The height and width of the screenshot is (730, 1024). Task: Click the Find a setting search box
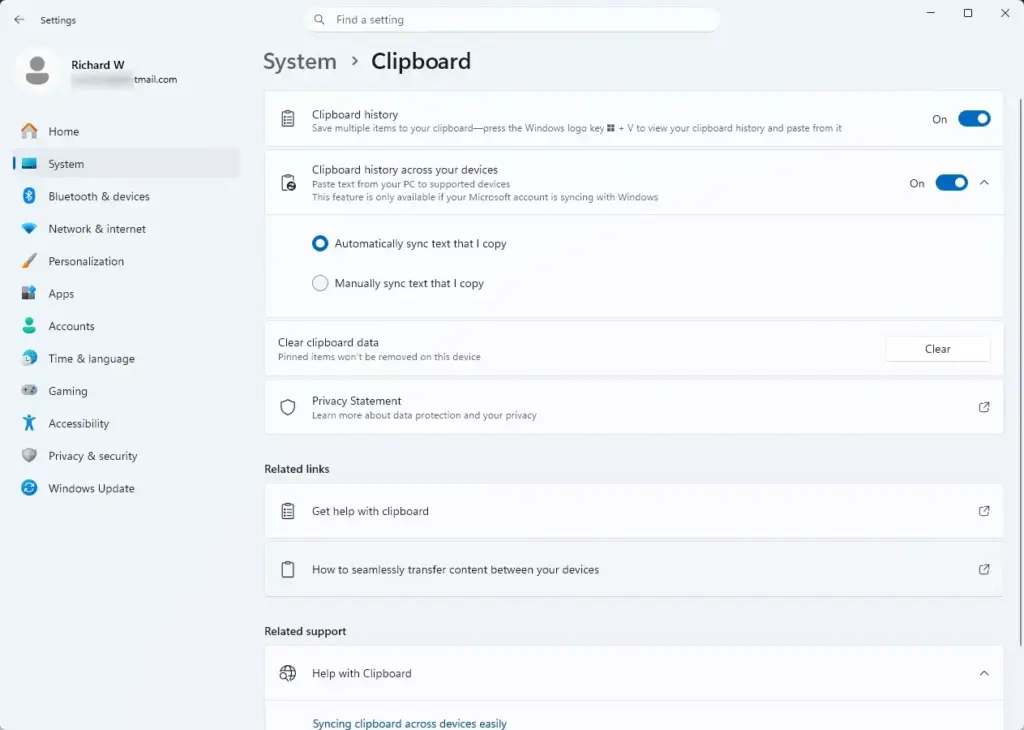coord(513,20)
